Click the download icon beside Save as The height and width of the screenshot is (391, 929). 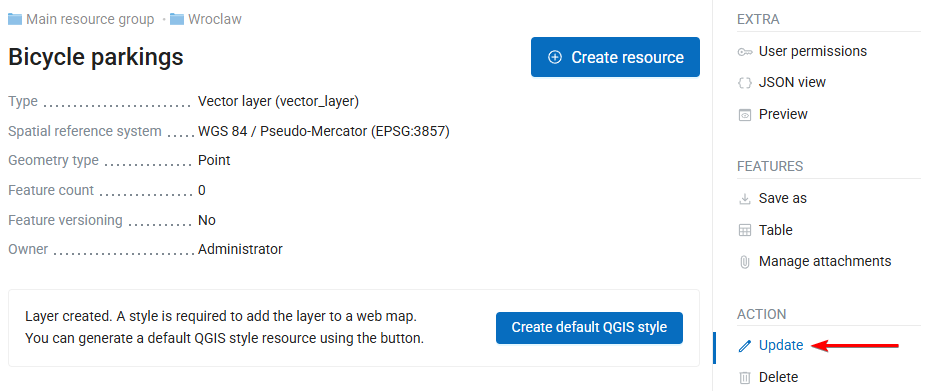[745, 199]
